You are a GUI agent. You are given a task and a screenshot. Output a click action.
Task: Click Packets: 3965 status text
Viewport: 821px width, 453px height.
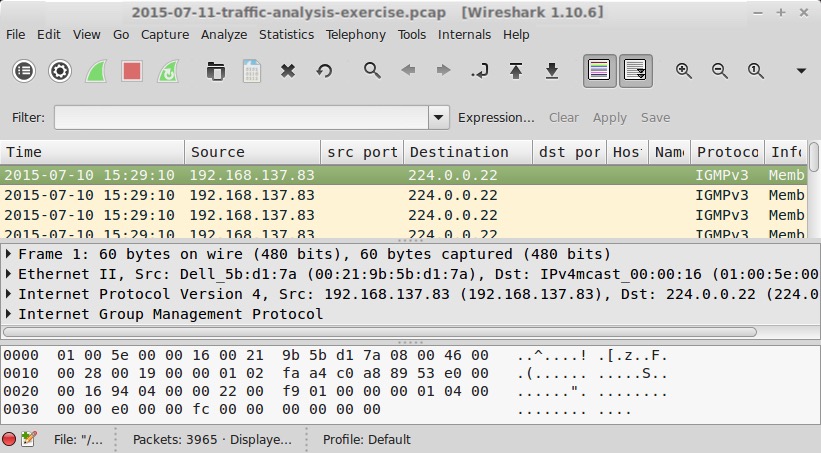coord(212,439)
